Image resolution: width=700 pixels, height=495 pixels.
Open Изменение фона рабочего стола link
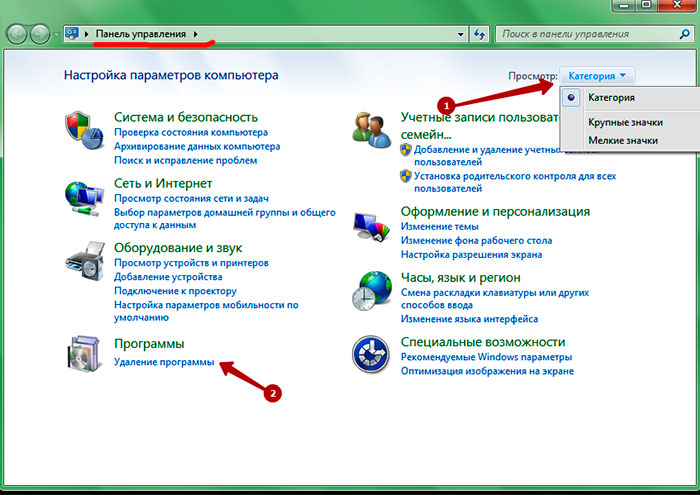[x=476, y=241]
